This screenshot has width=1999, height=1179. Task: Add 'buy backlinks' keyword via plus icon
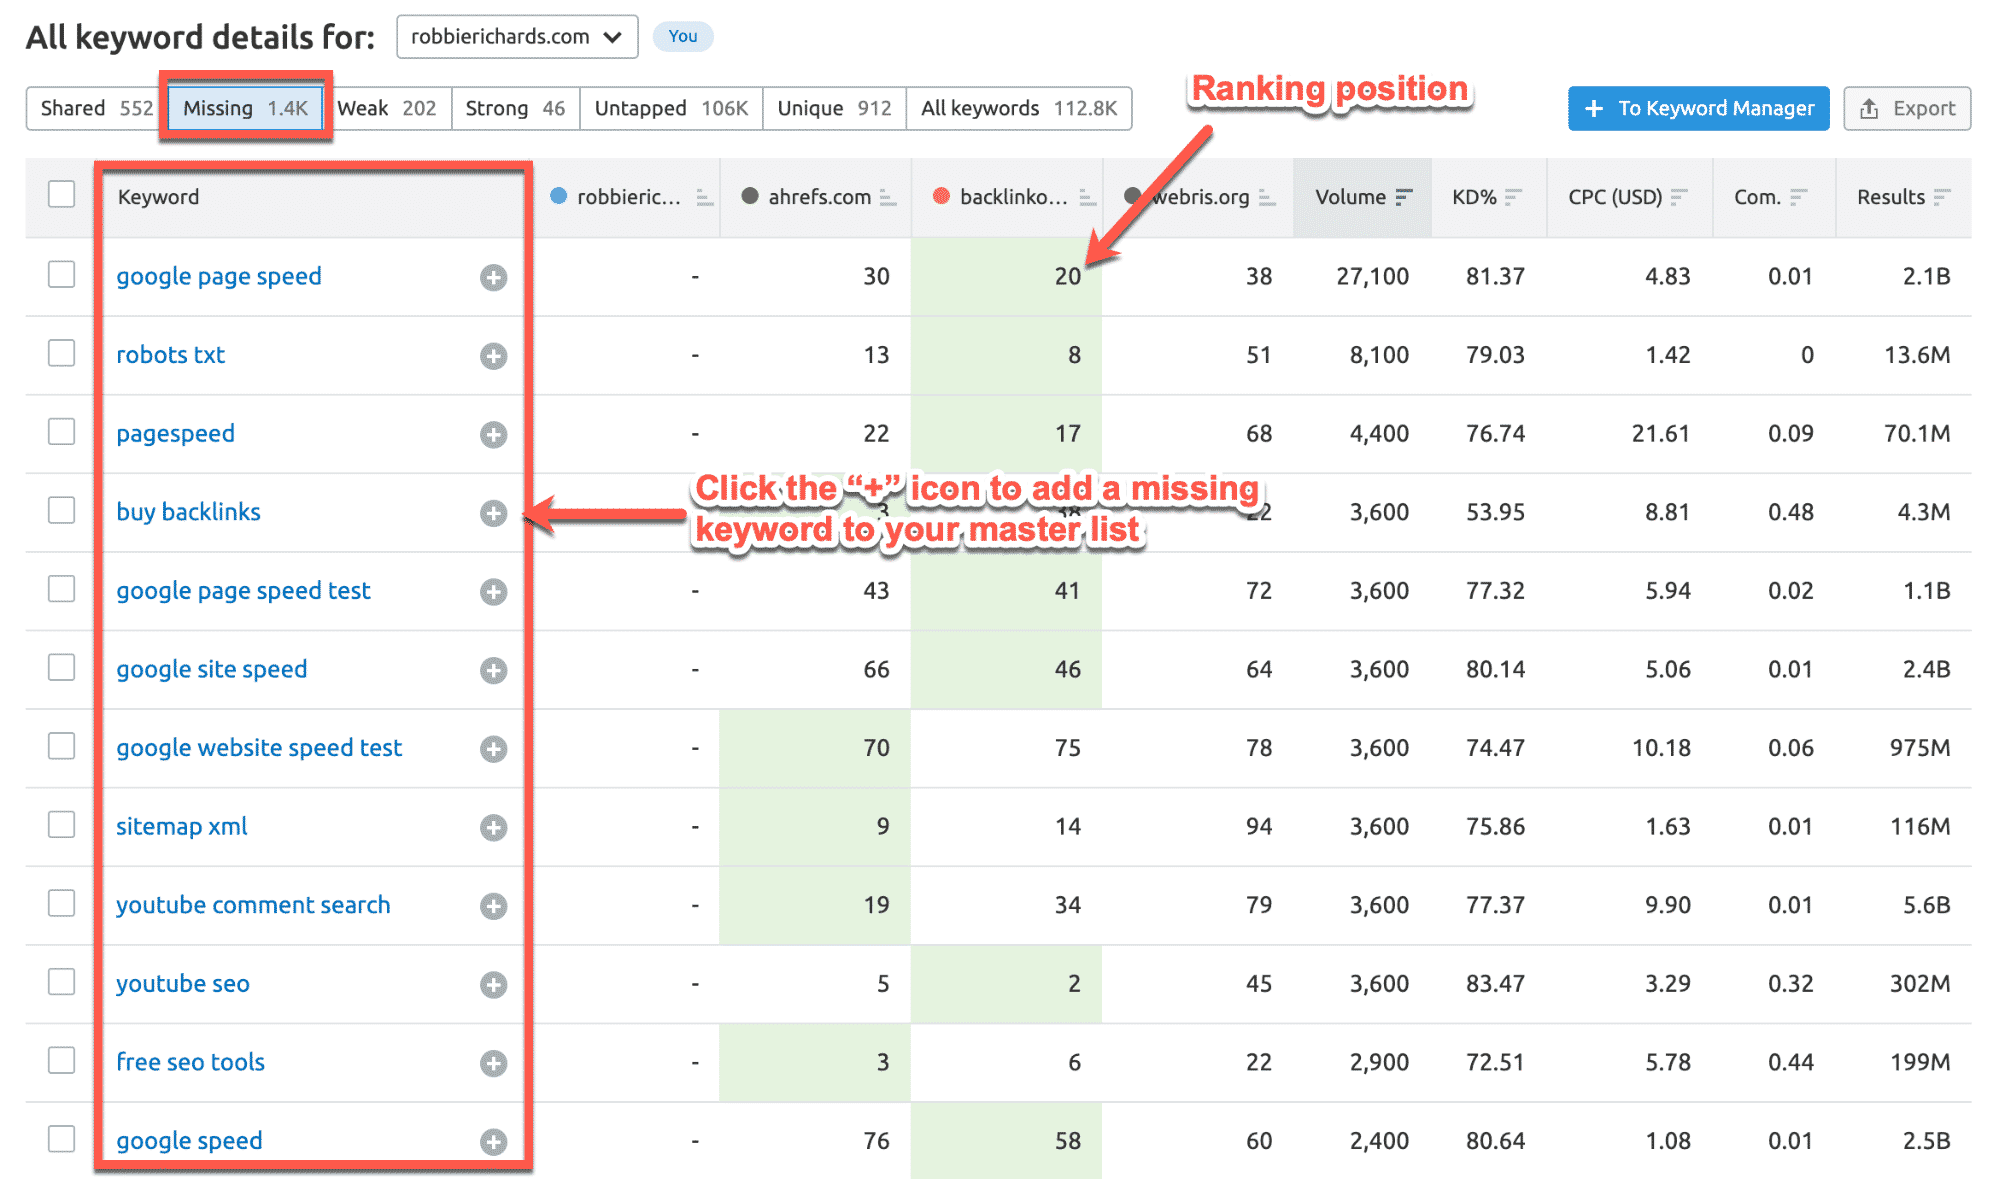pyautogui.click(x=493, y=513)
